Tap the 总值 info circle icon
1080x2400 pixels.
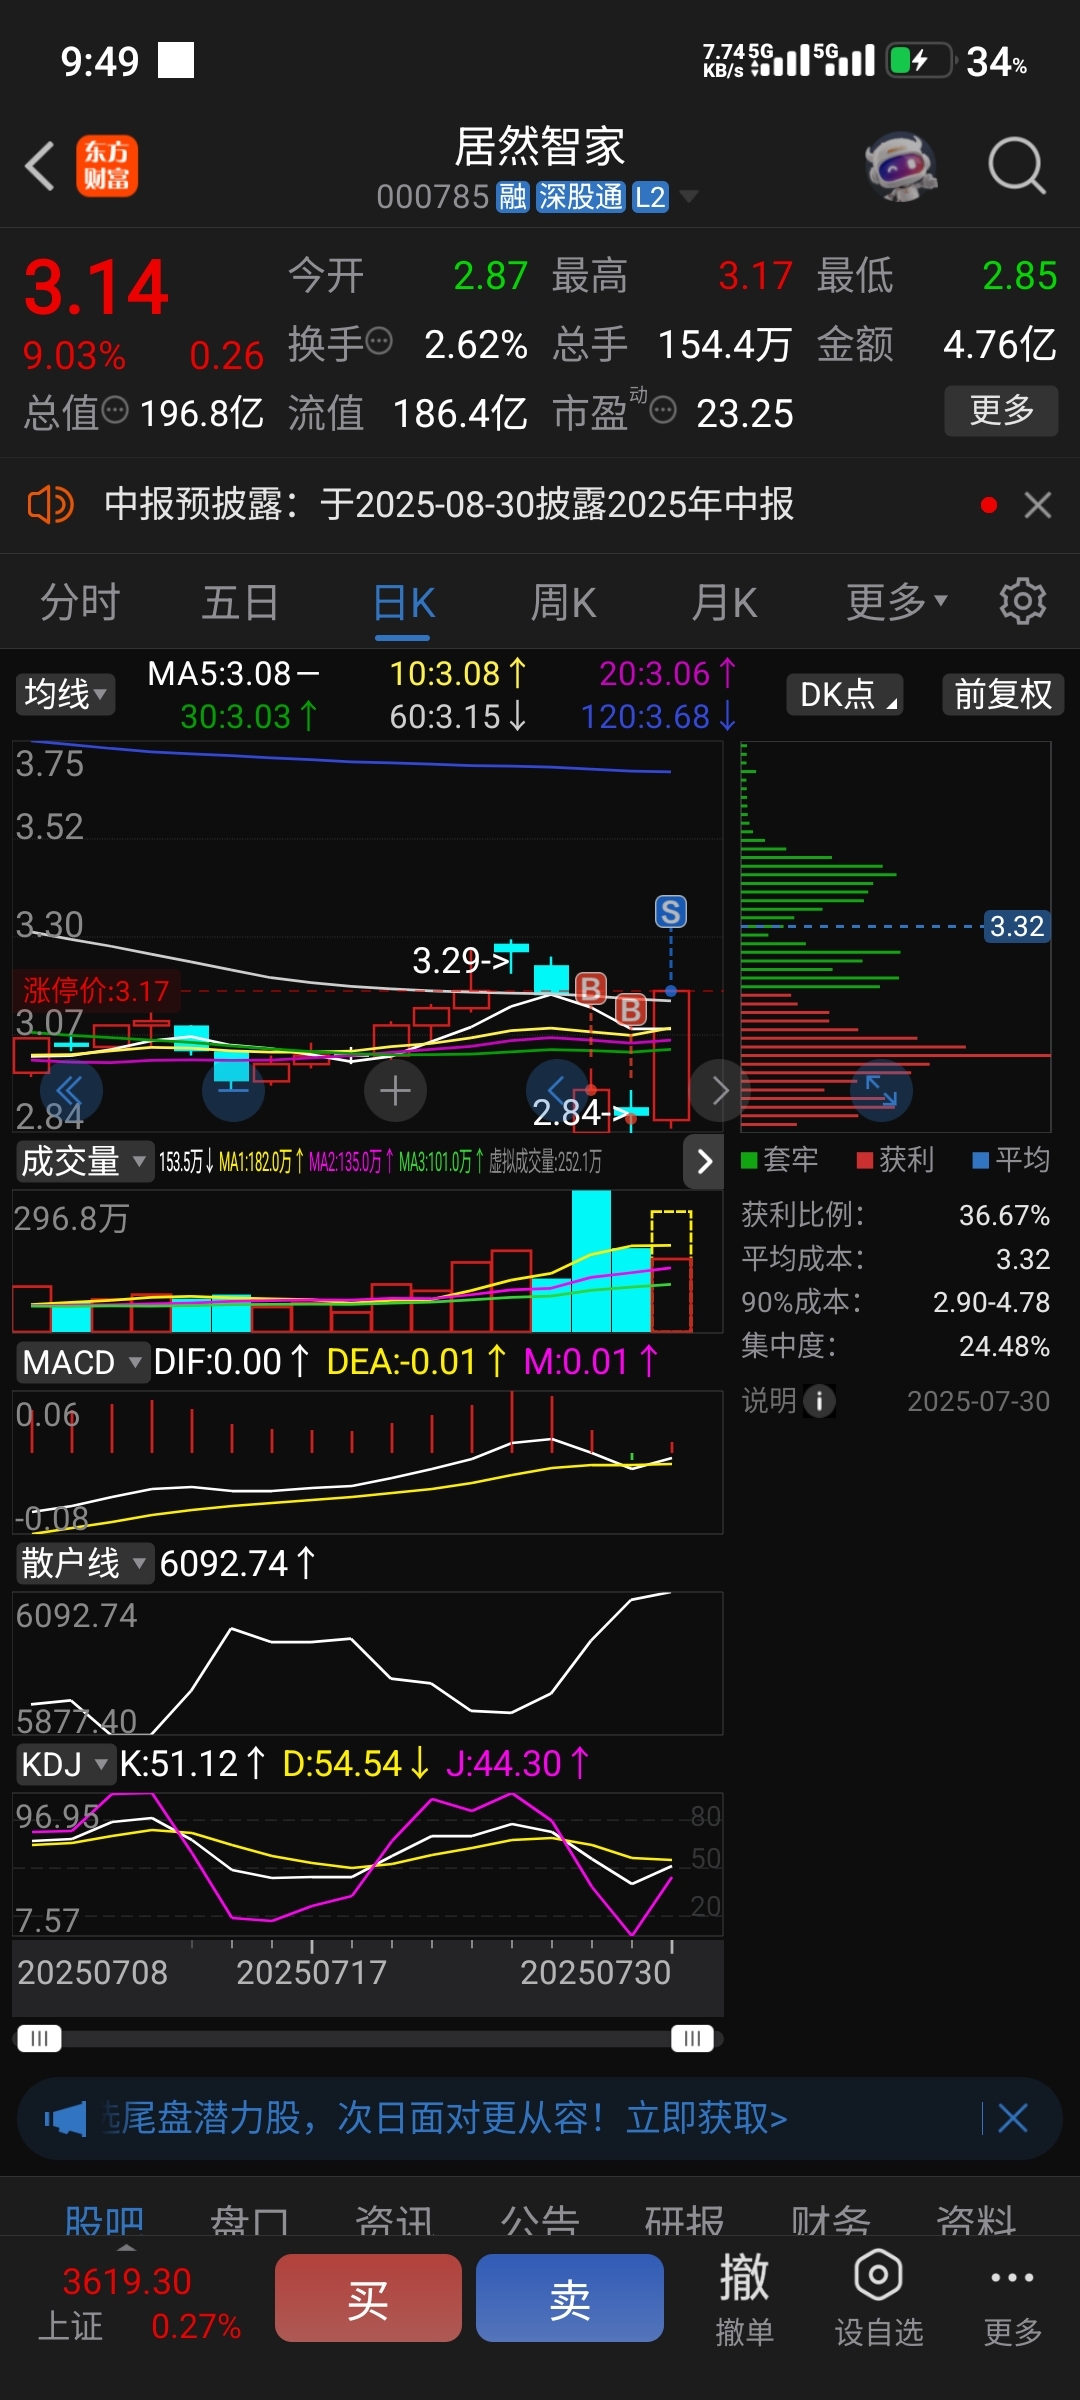(116, 410)
